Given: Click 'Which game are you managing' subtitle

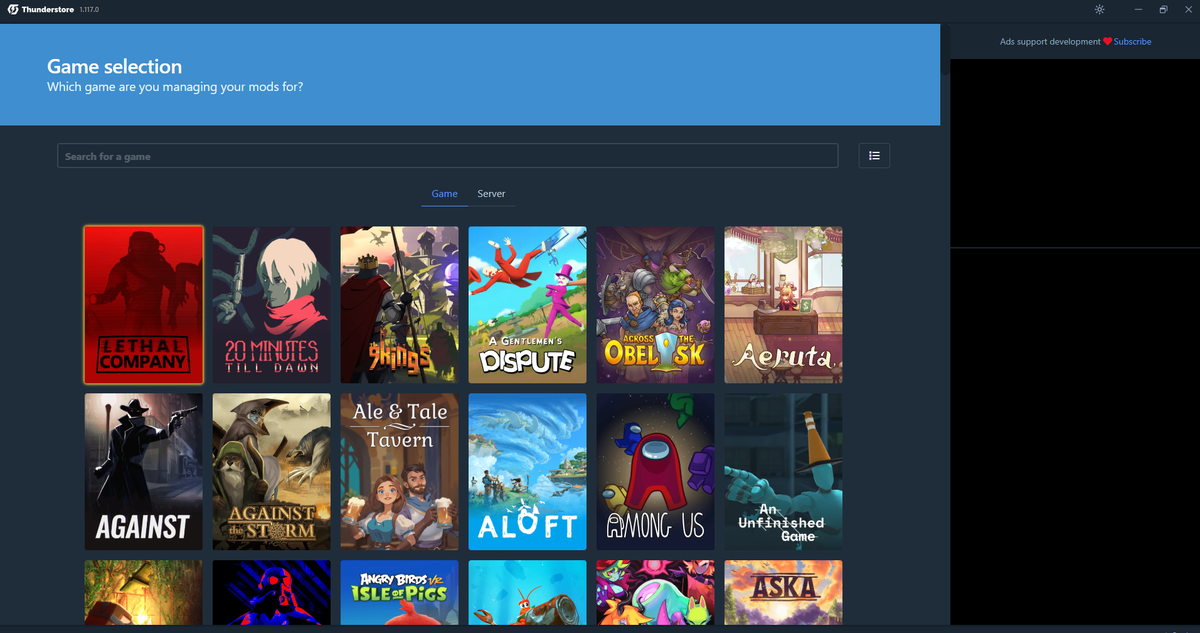Looking at the screenshot, I should pos(175,87).
